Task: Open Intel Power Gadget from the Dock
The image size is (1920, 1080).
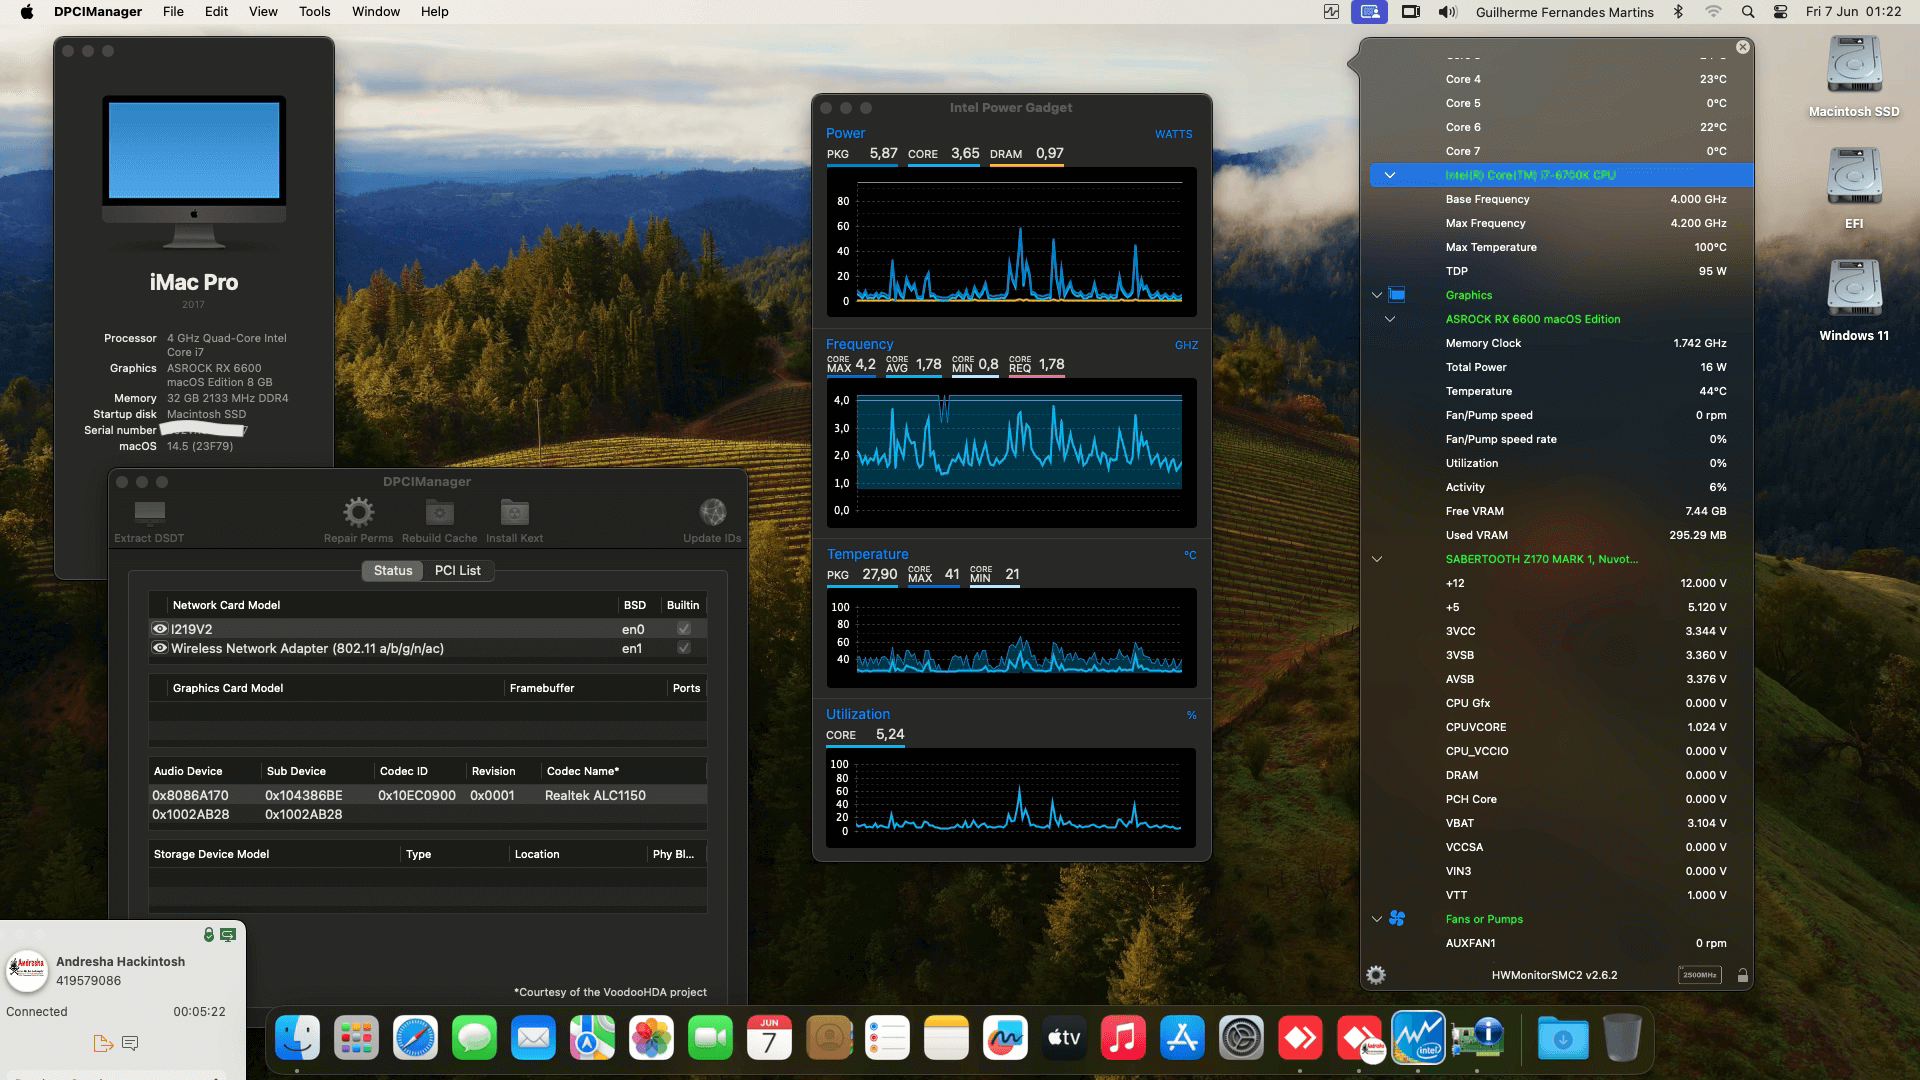Action: 1420,1038
